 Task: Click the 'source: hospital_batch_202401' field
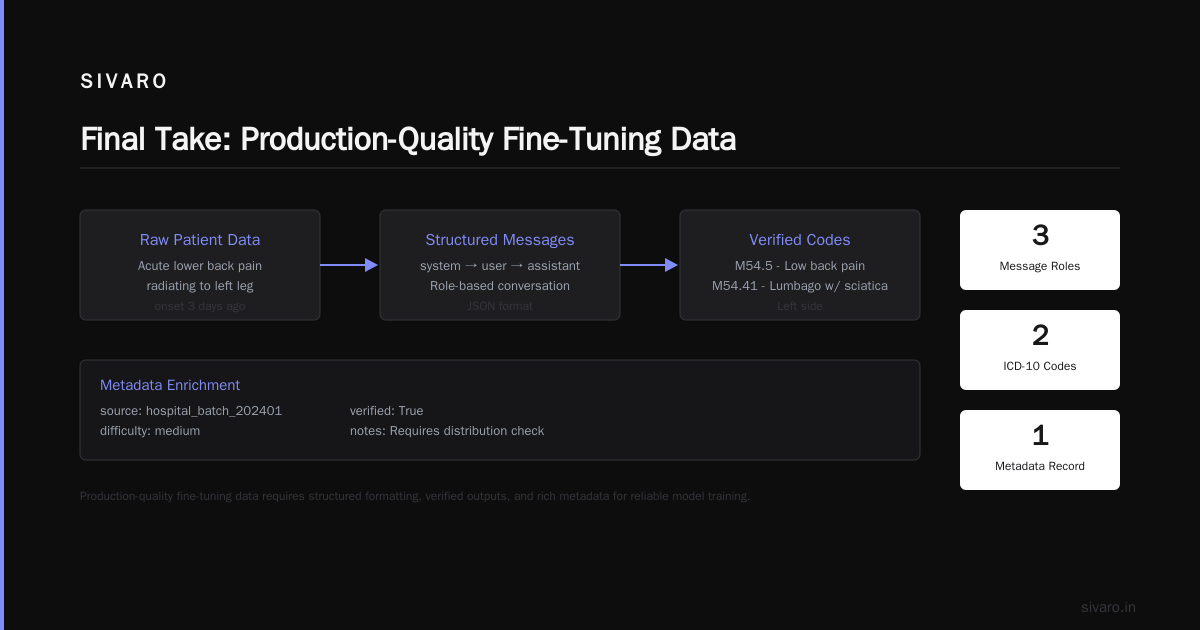(191, 411)
